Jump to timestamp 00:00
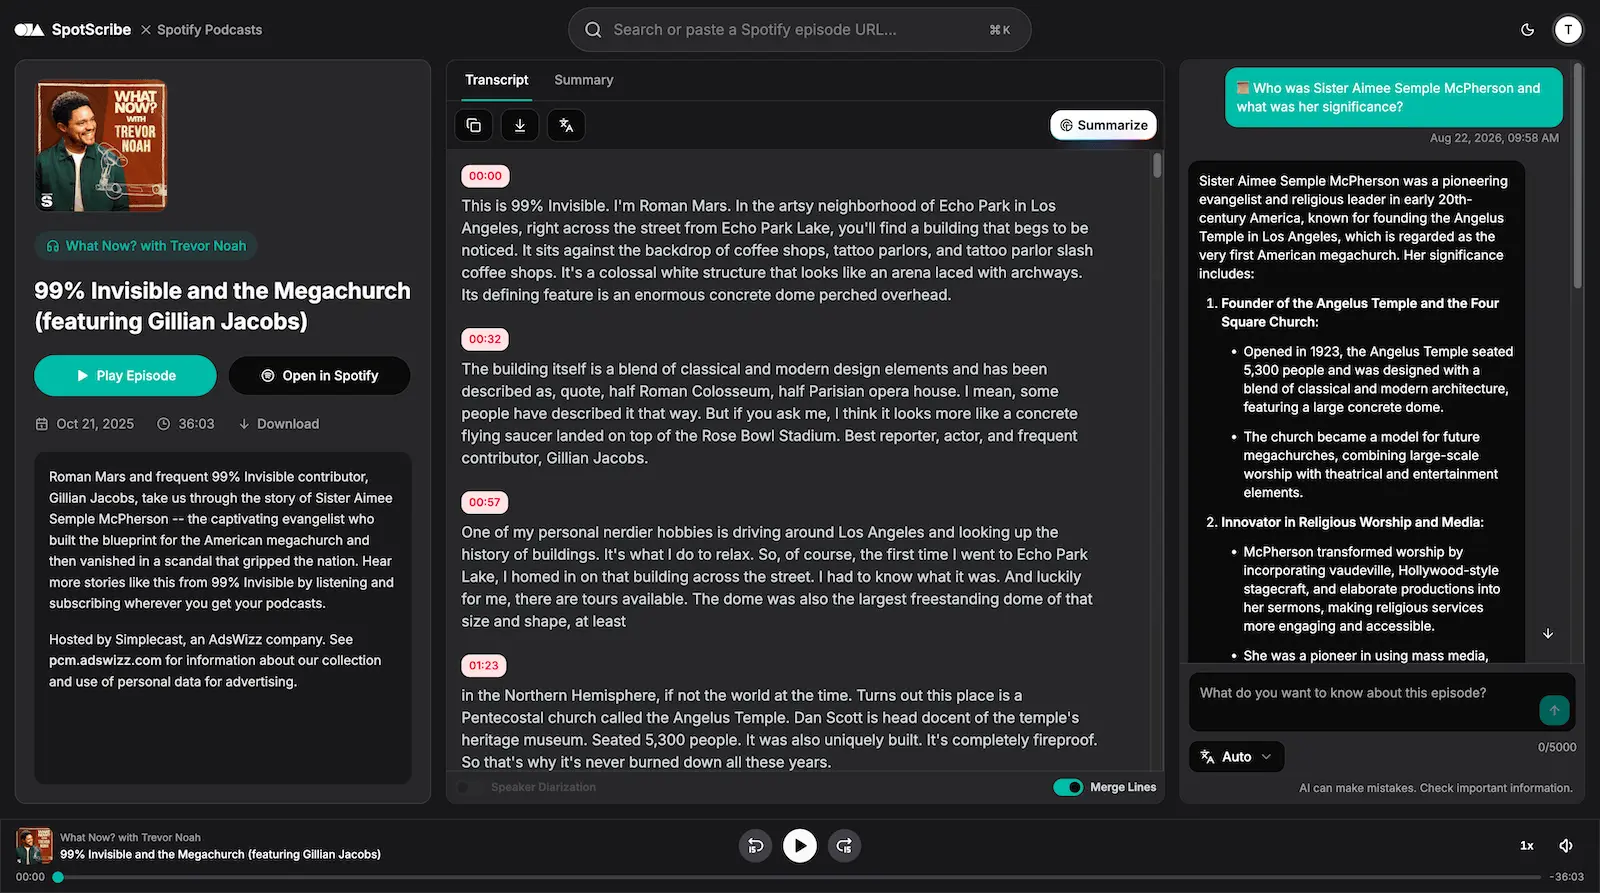The height and width of the screenshot is (893, 1600). 485,176
